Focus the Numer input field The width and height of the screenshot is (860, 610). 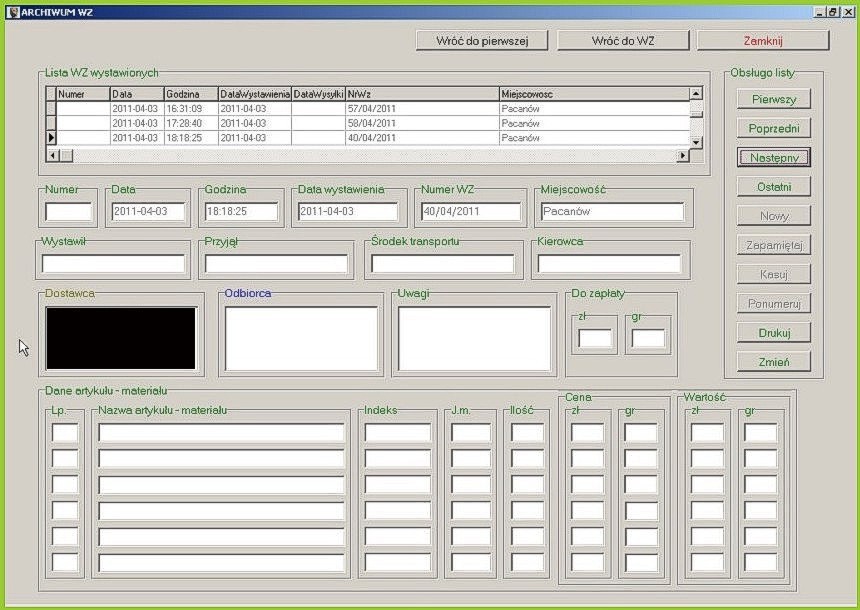tap(69, 212)
